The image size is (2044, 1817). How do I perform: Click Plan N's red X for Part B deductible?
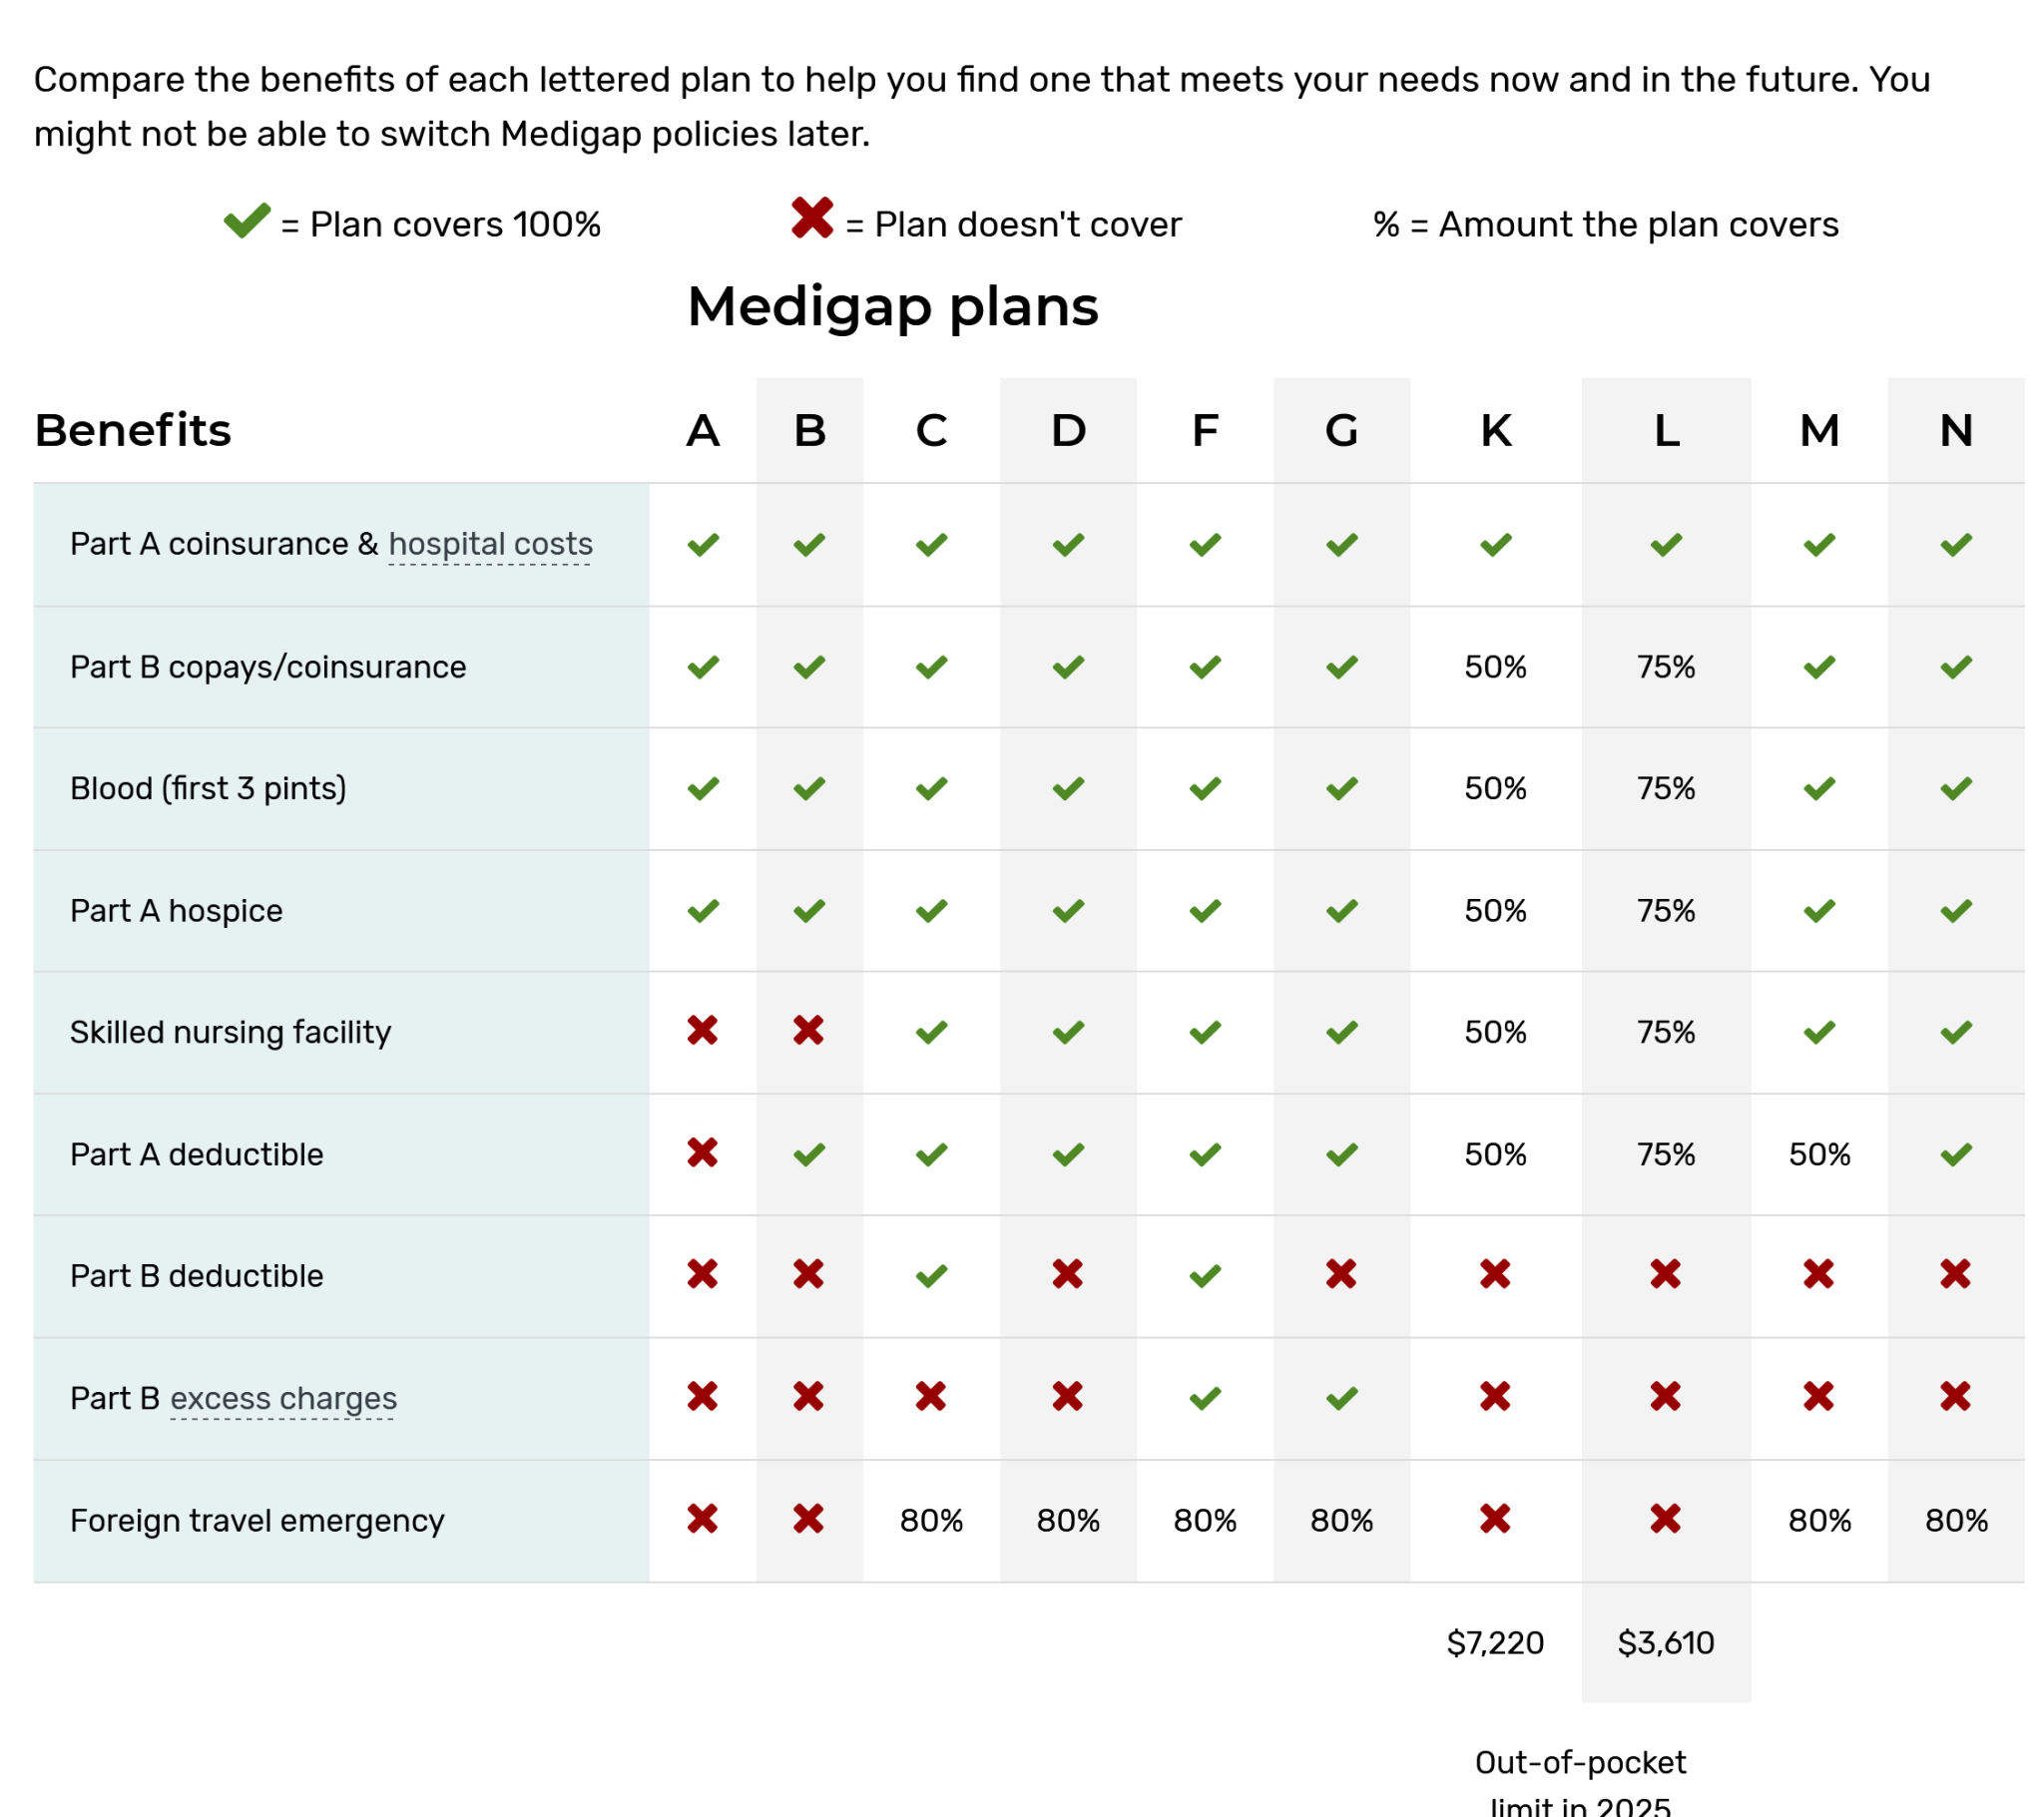point(1955,1275)
